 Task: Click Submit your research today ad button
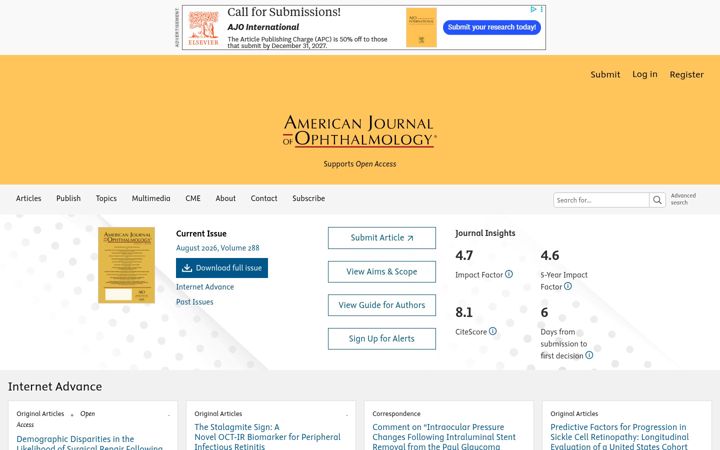[x=492, y=27]
